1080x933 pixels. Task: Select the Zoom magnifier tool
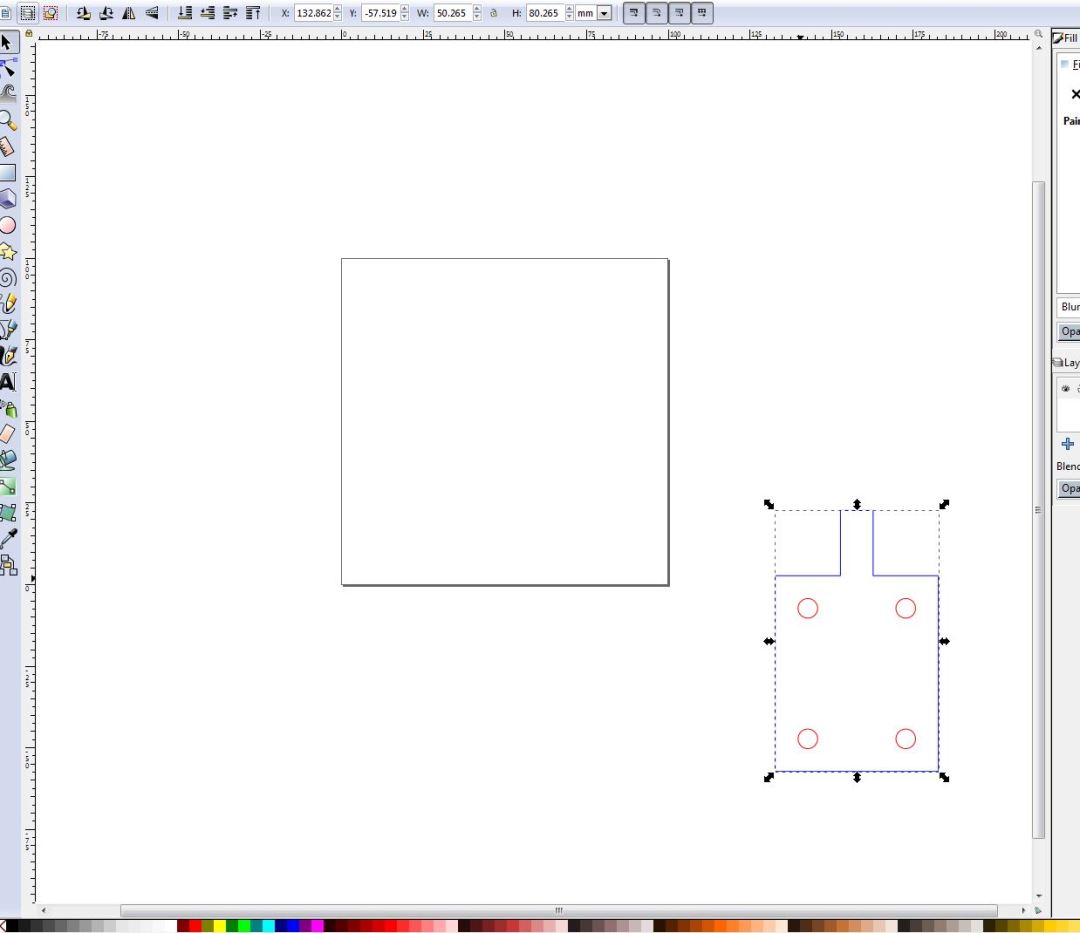8,120
